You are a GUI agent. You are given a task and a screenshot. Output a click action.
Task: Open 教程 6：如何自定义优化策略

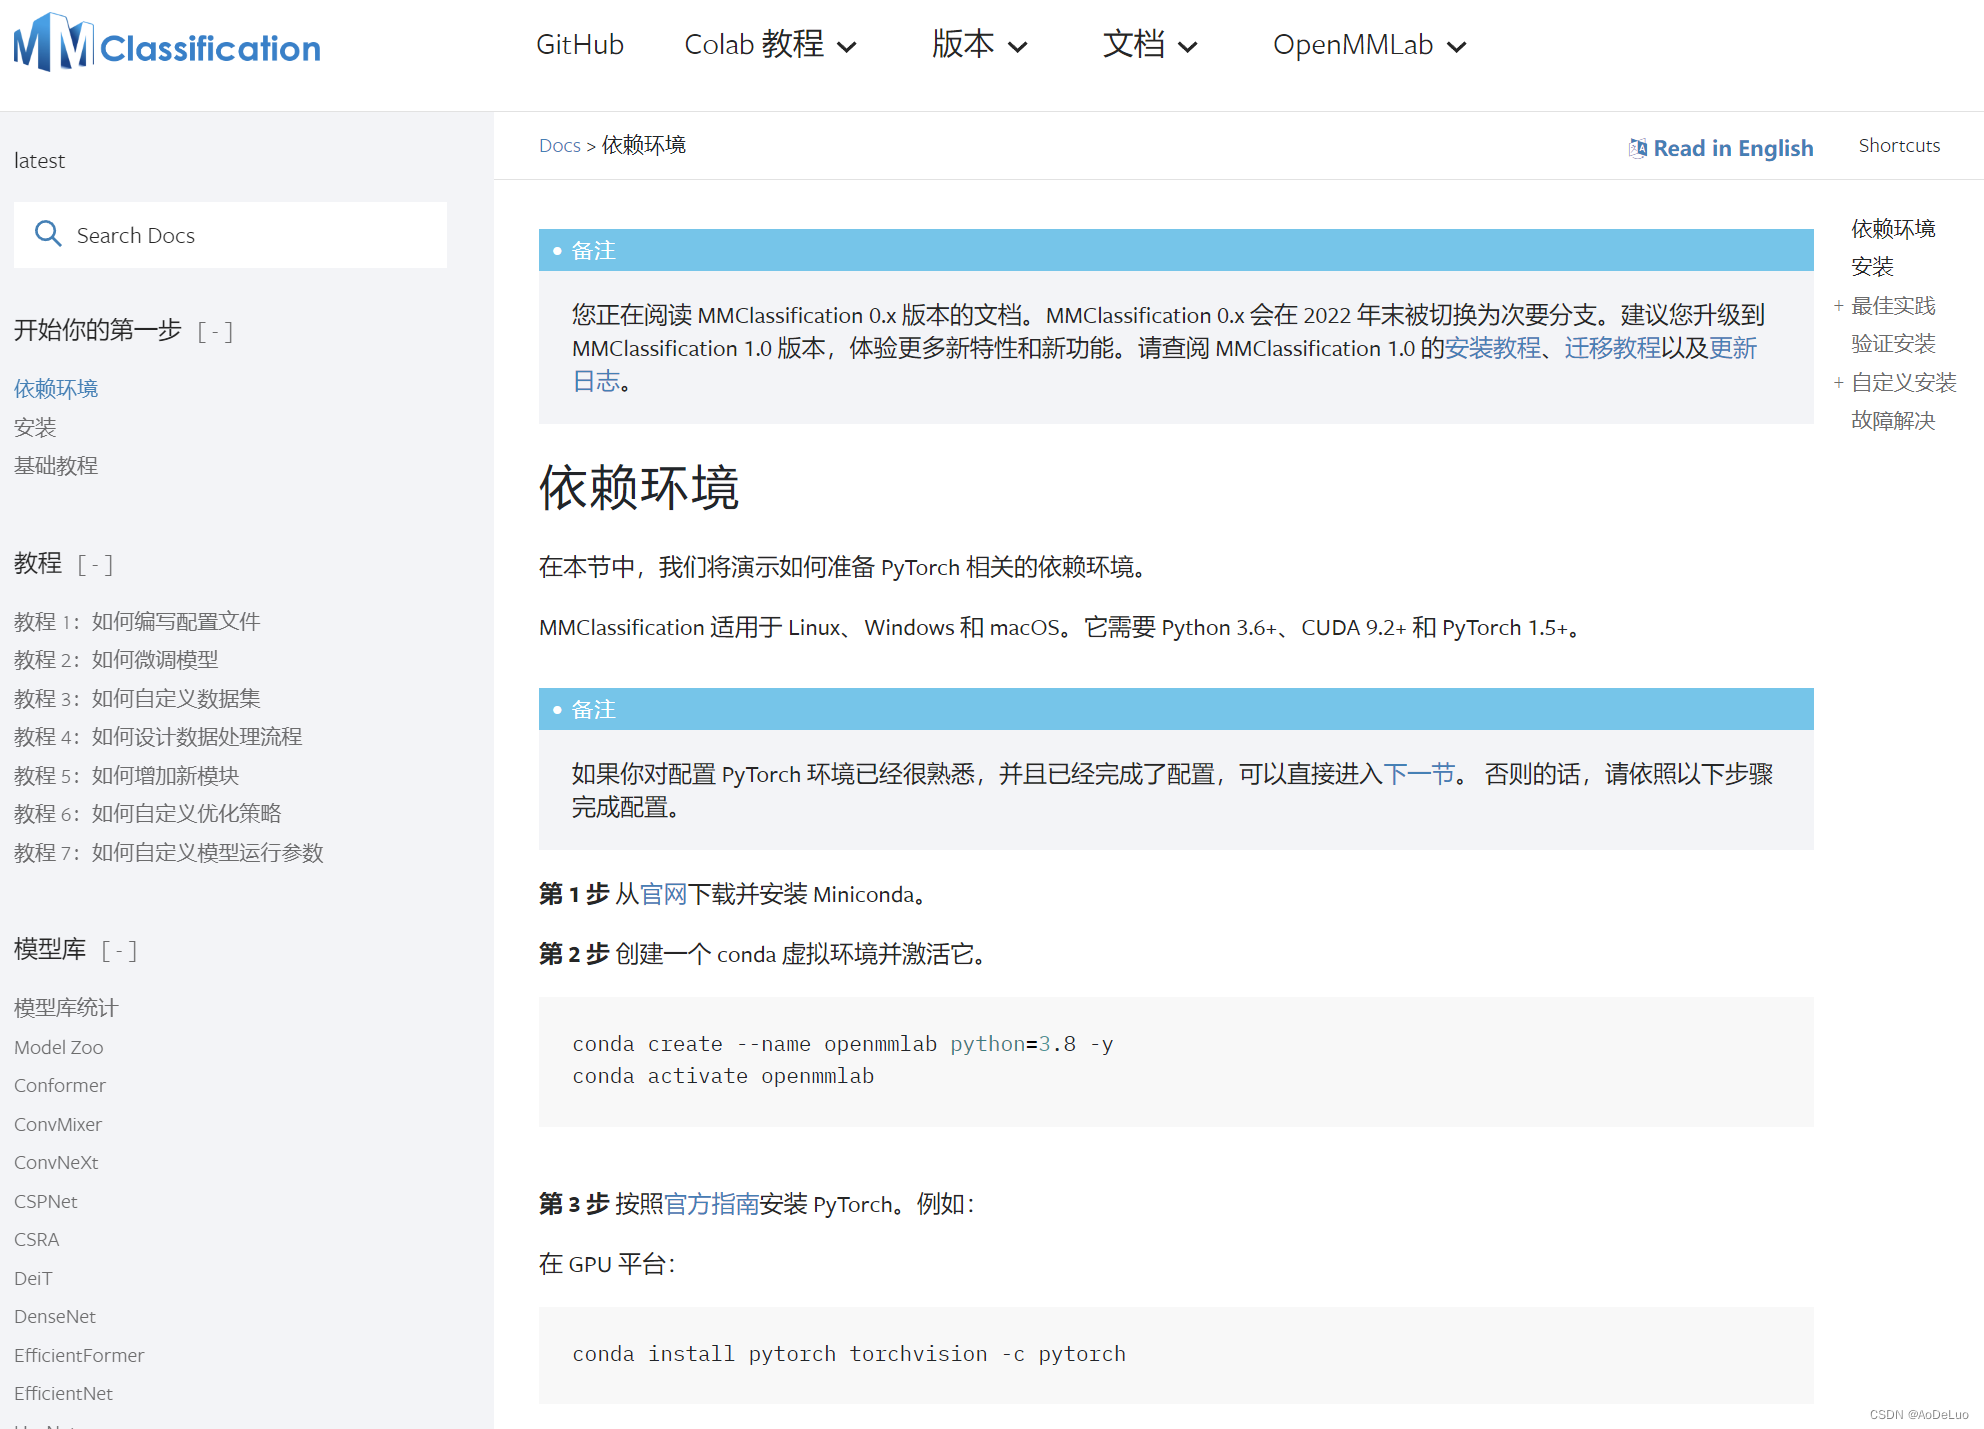coord(148,813)
